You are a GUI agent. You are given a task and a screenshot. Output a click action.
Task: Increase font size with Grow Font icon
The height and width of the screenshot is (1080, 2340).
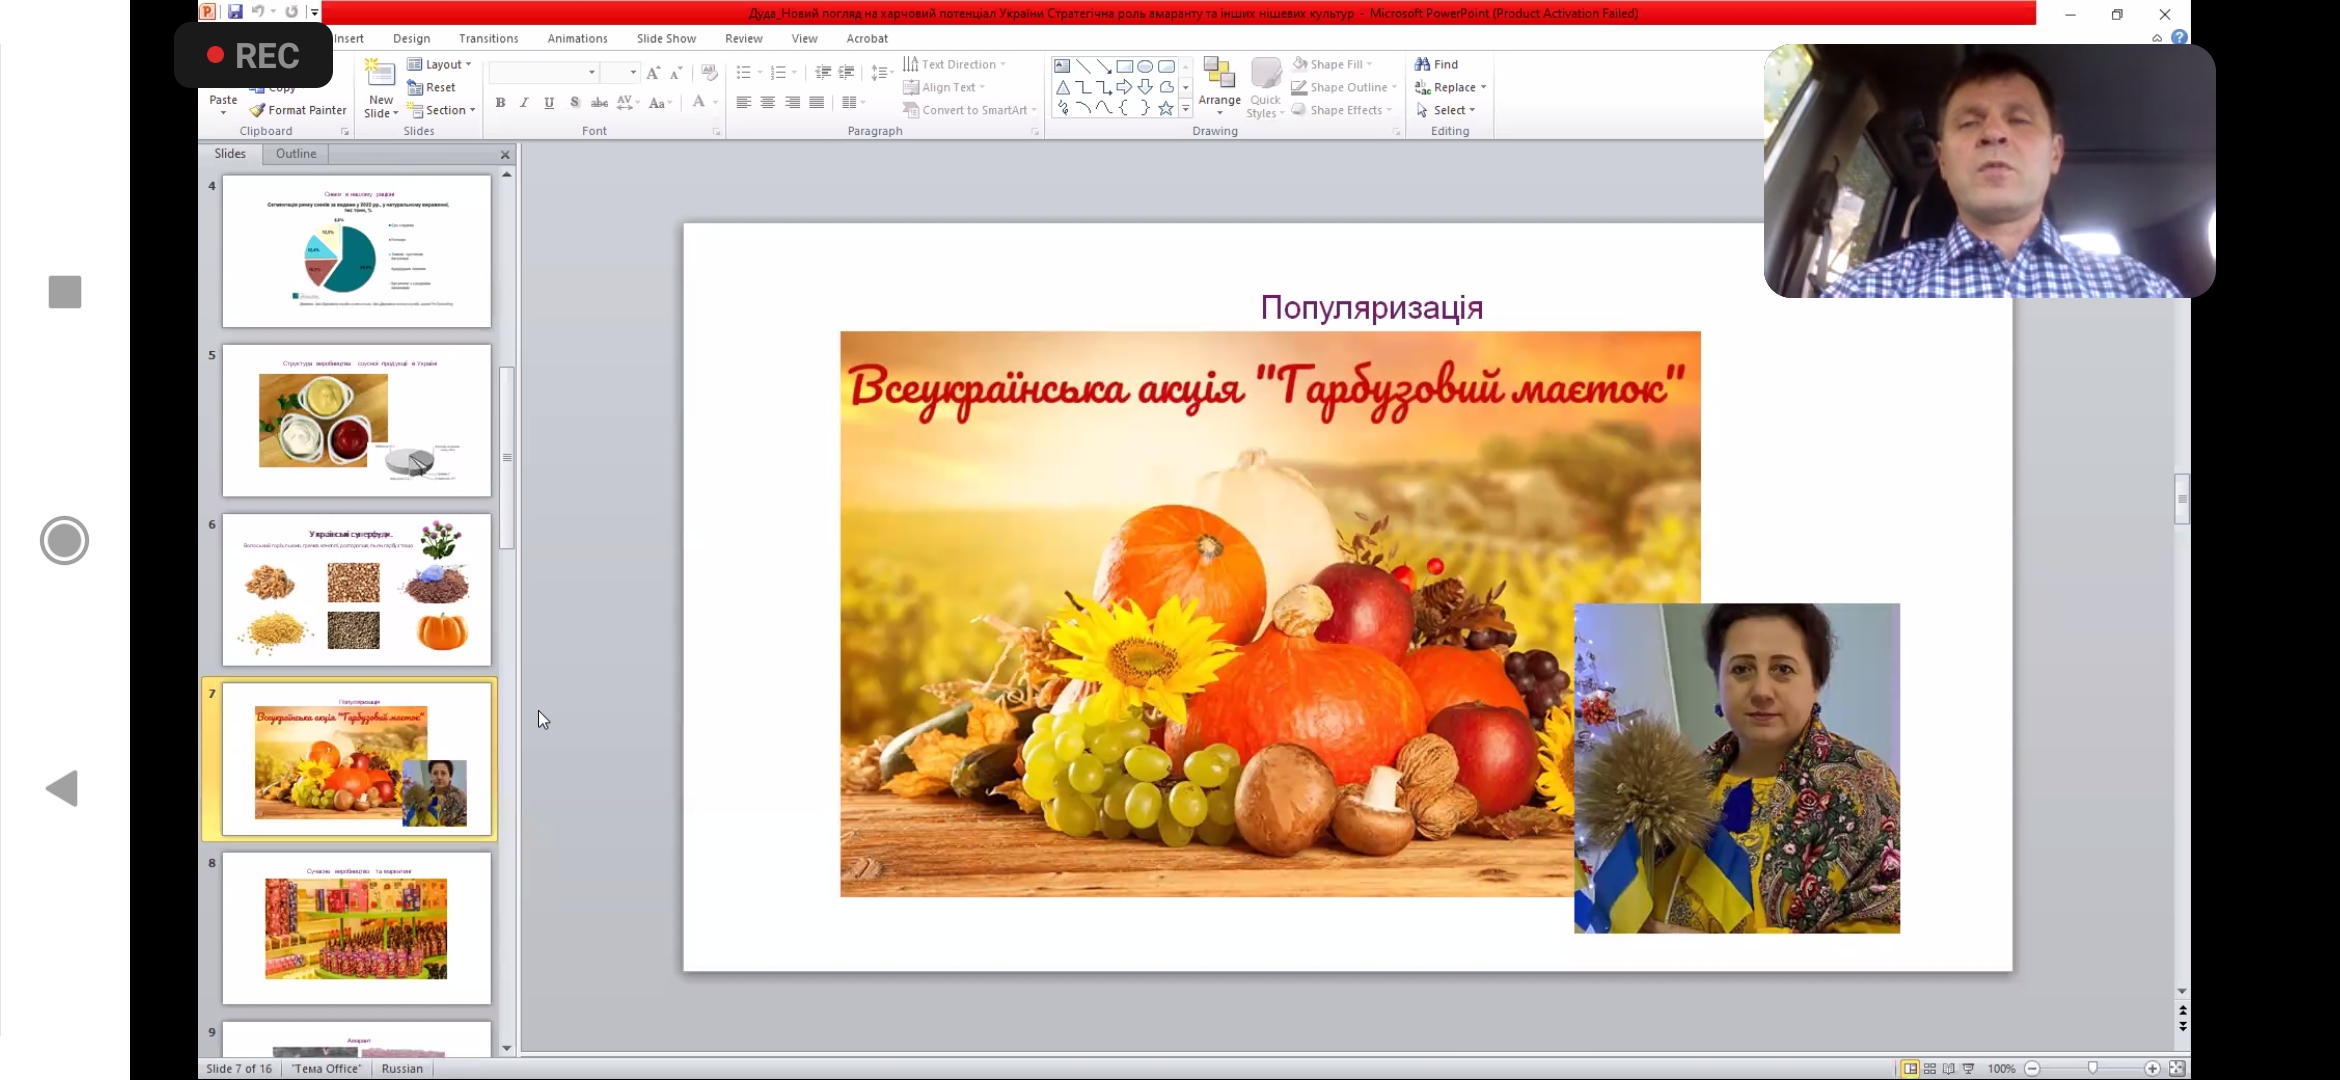coord(653,72)
